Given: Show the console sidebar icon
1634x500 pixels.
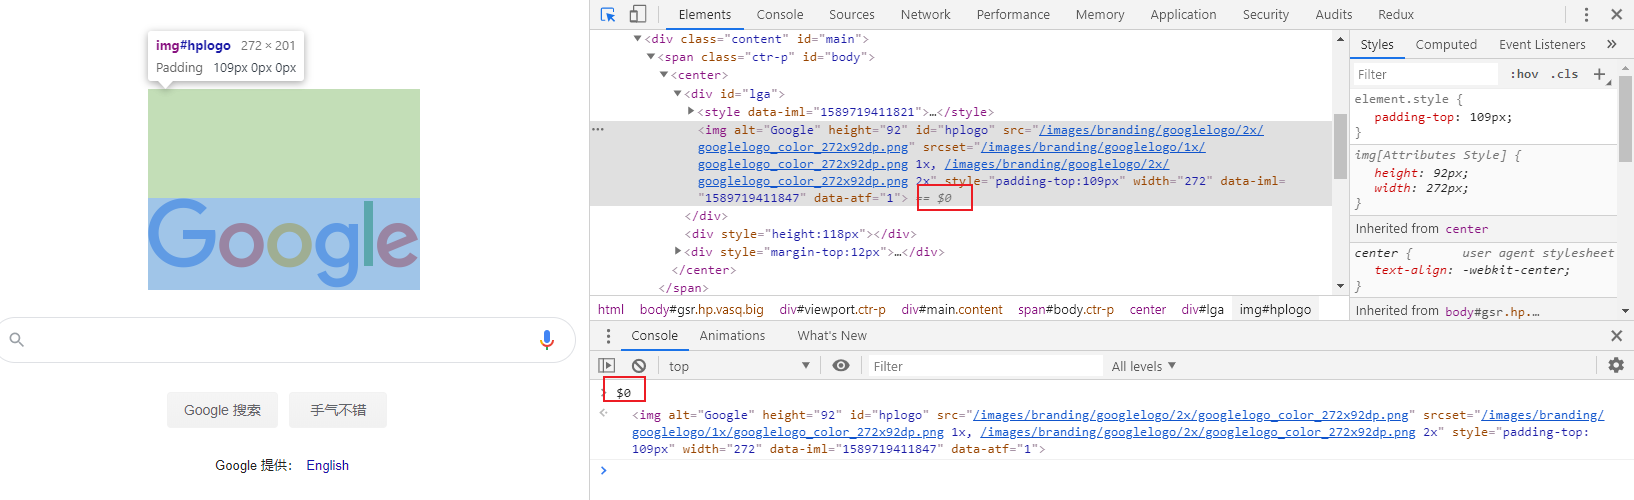Looking at the screenshot, I should [607, 366].
